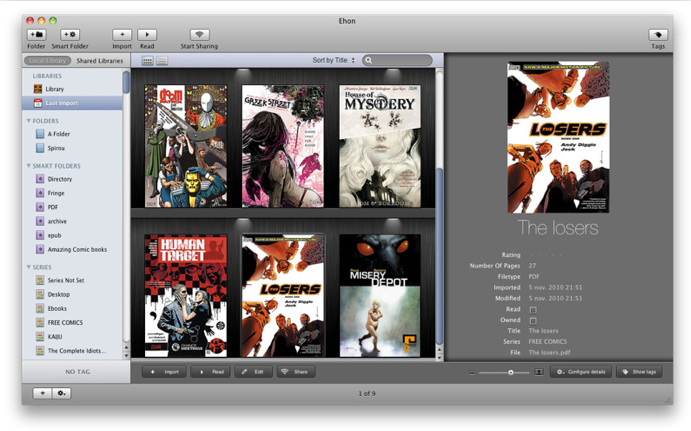Toggle the Owned checkbox

point(533,321)
